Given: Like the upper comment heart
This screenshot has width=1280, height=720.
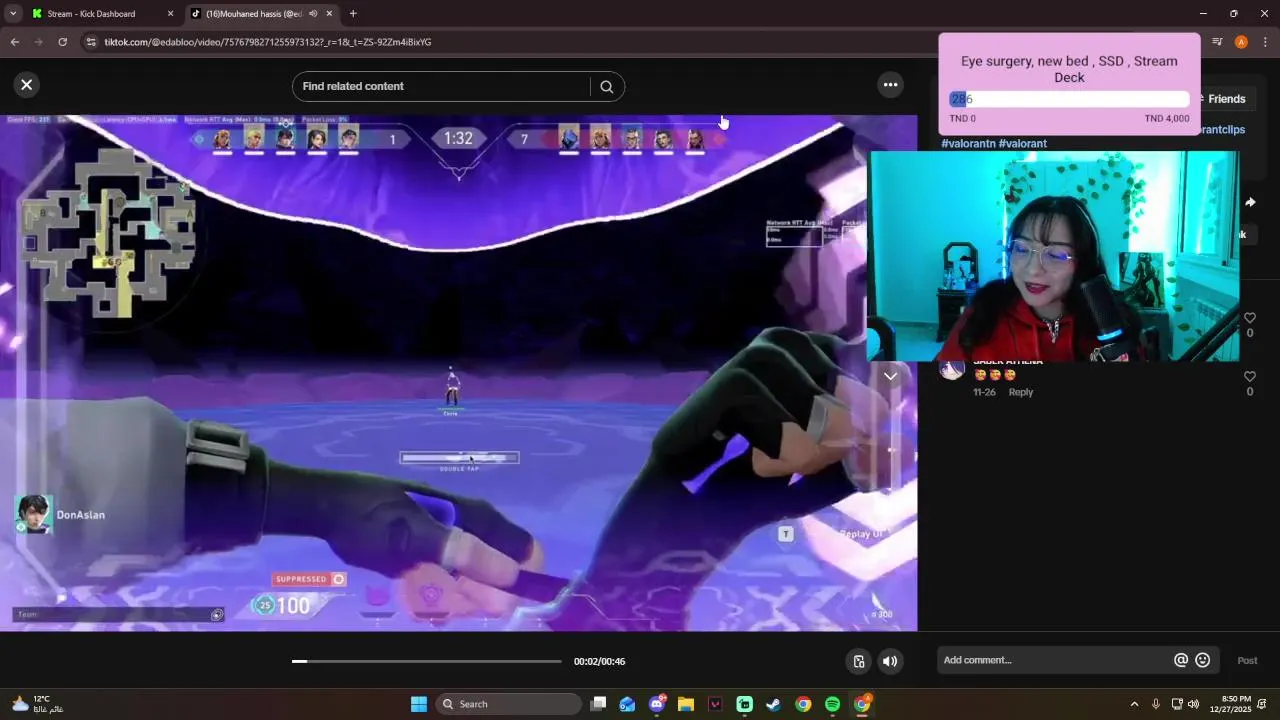Looking at the screenshot, I should 1249,318.
